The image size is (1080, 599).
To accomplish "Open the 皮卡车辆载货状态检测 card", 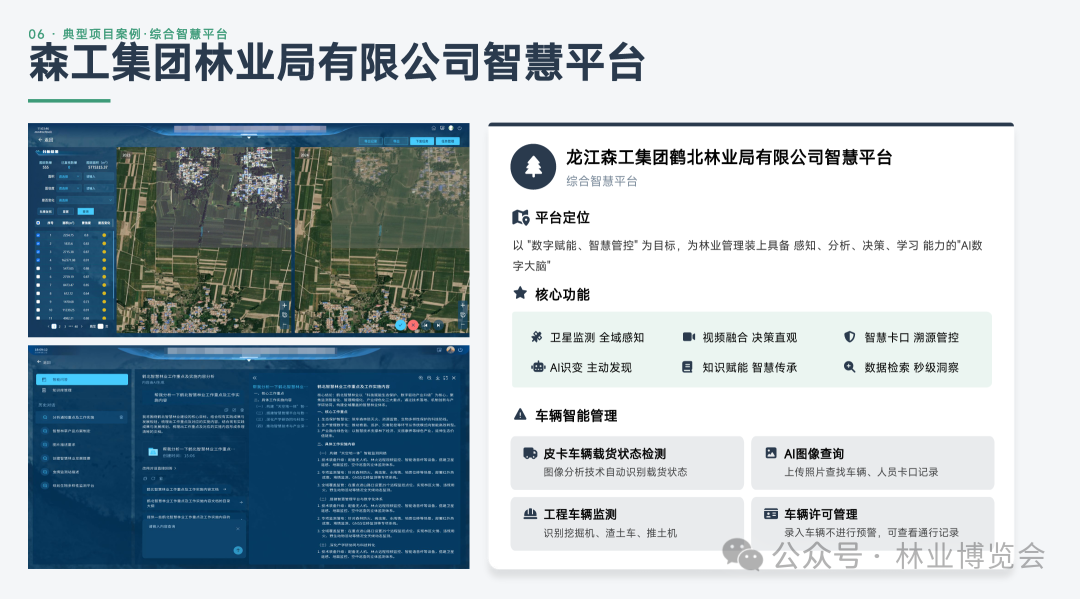I will click(627, 463).
